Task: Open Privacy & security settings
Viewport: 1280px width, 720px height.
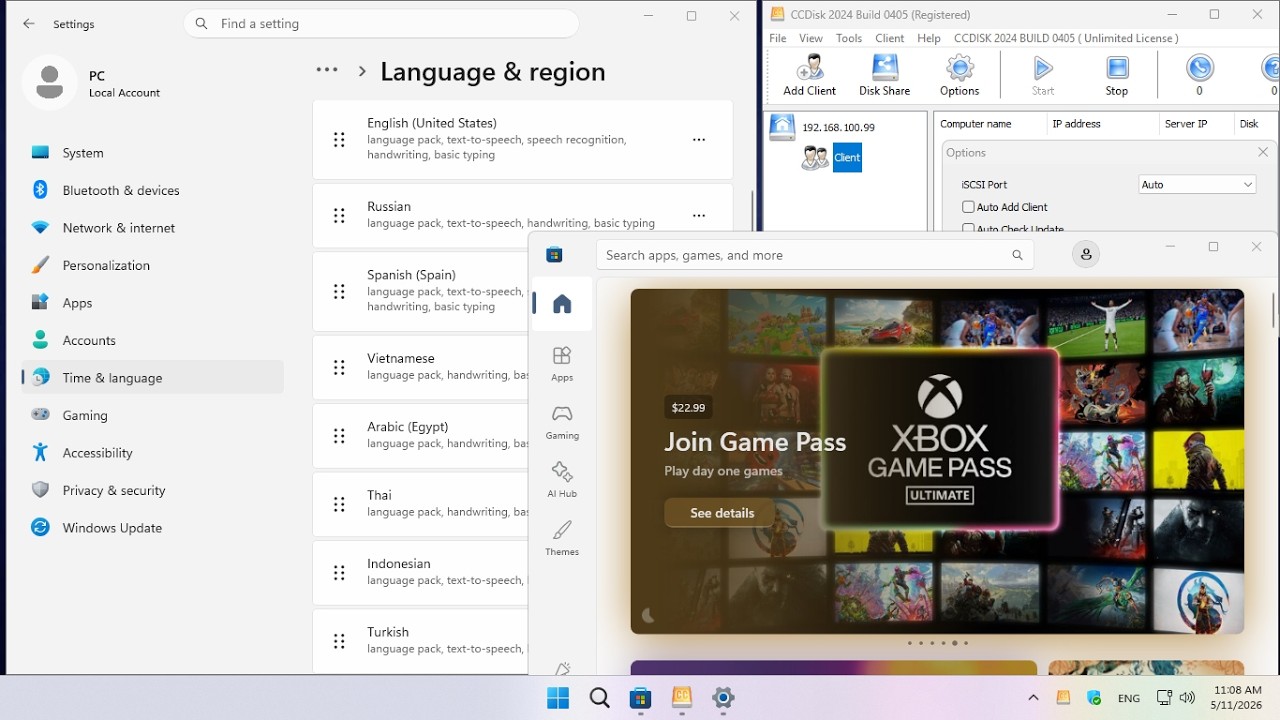Action: [152, 490]
